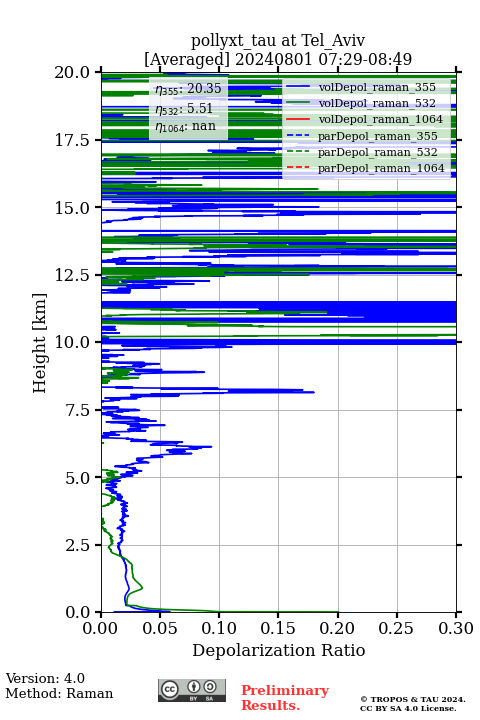Click the Creative Commons CC icon
The height and width of the screenshot is (720, 480).
tap(169, 689)
